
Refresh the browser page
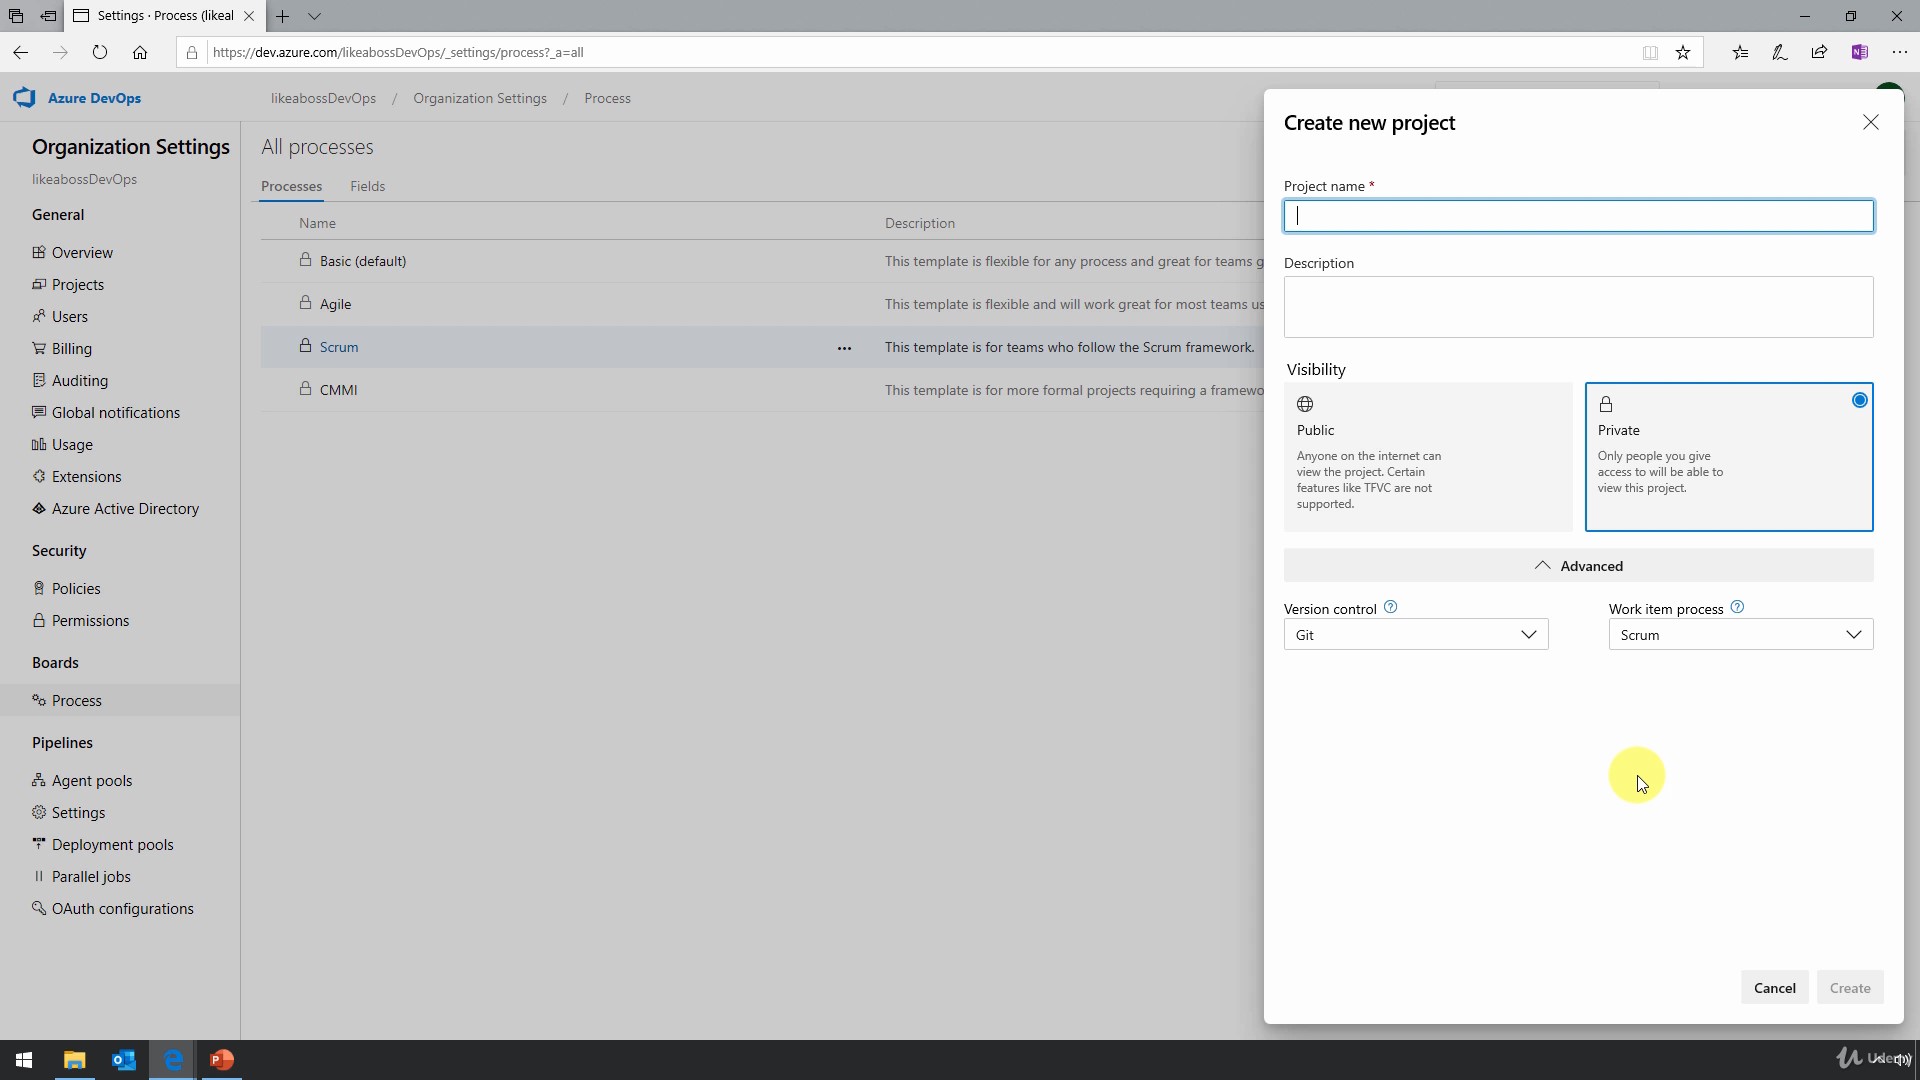point(100,52)
